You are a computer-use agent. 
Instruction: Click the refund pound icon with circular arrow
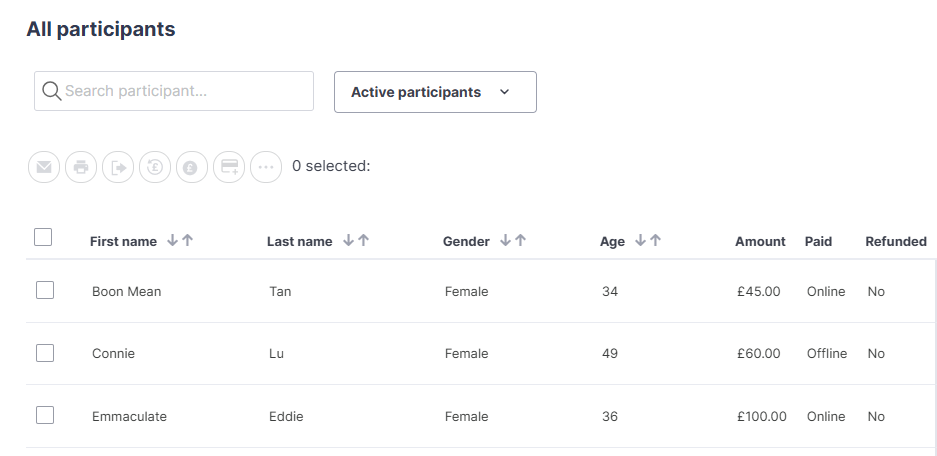coord(155,167)
